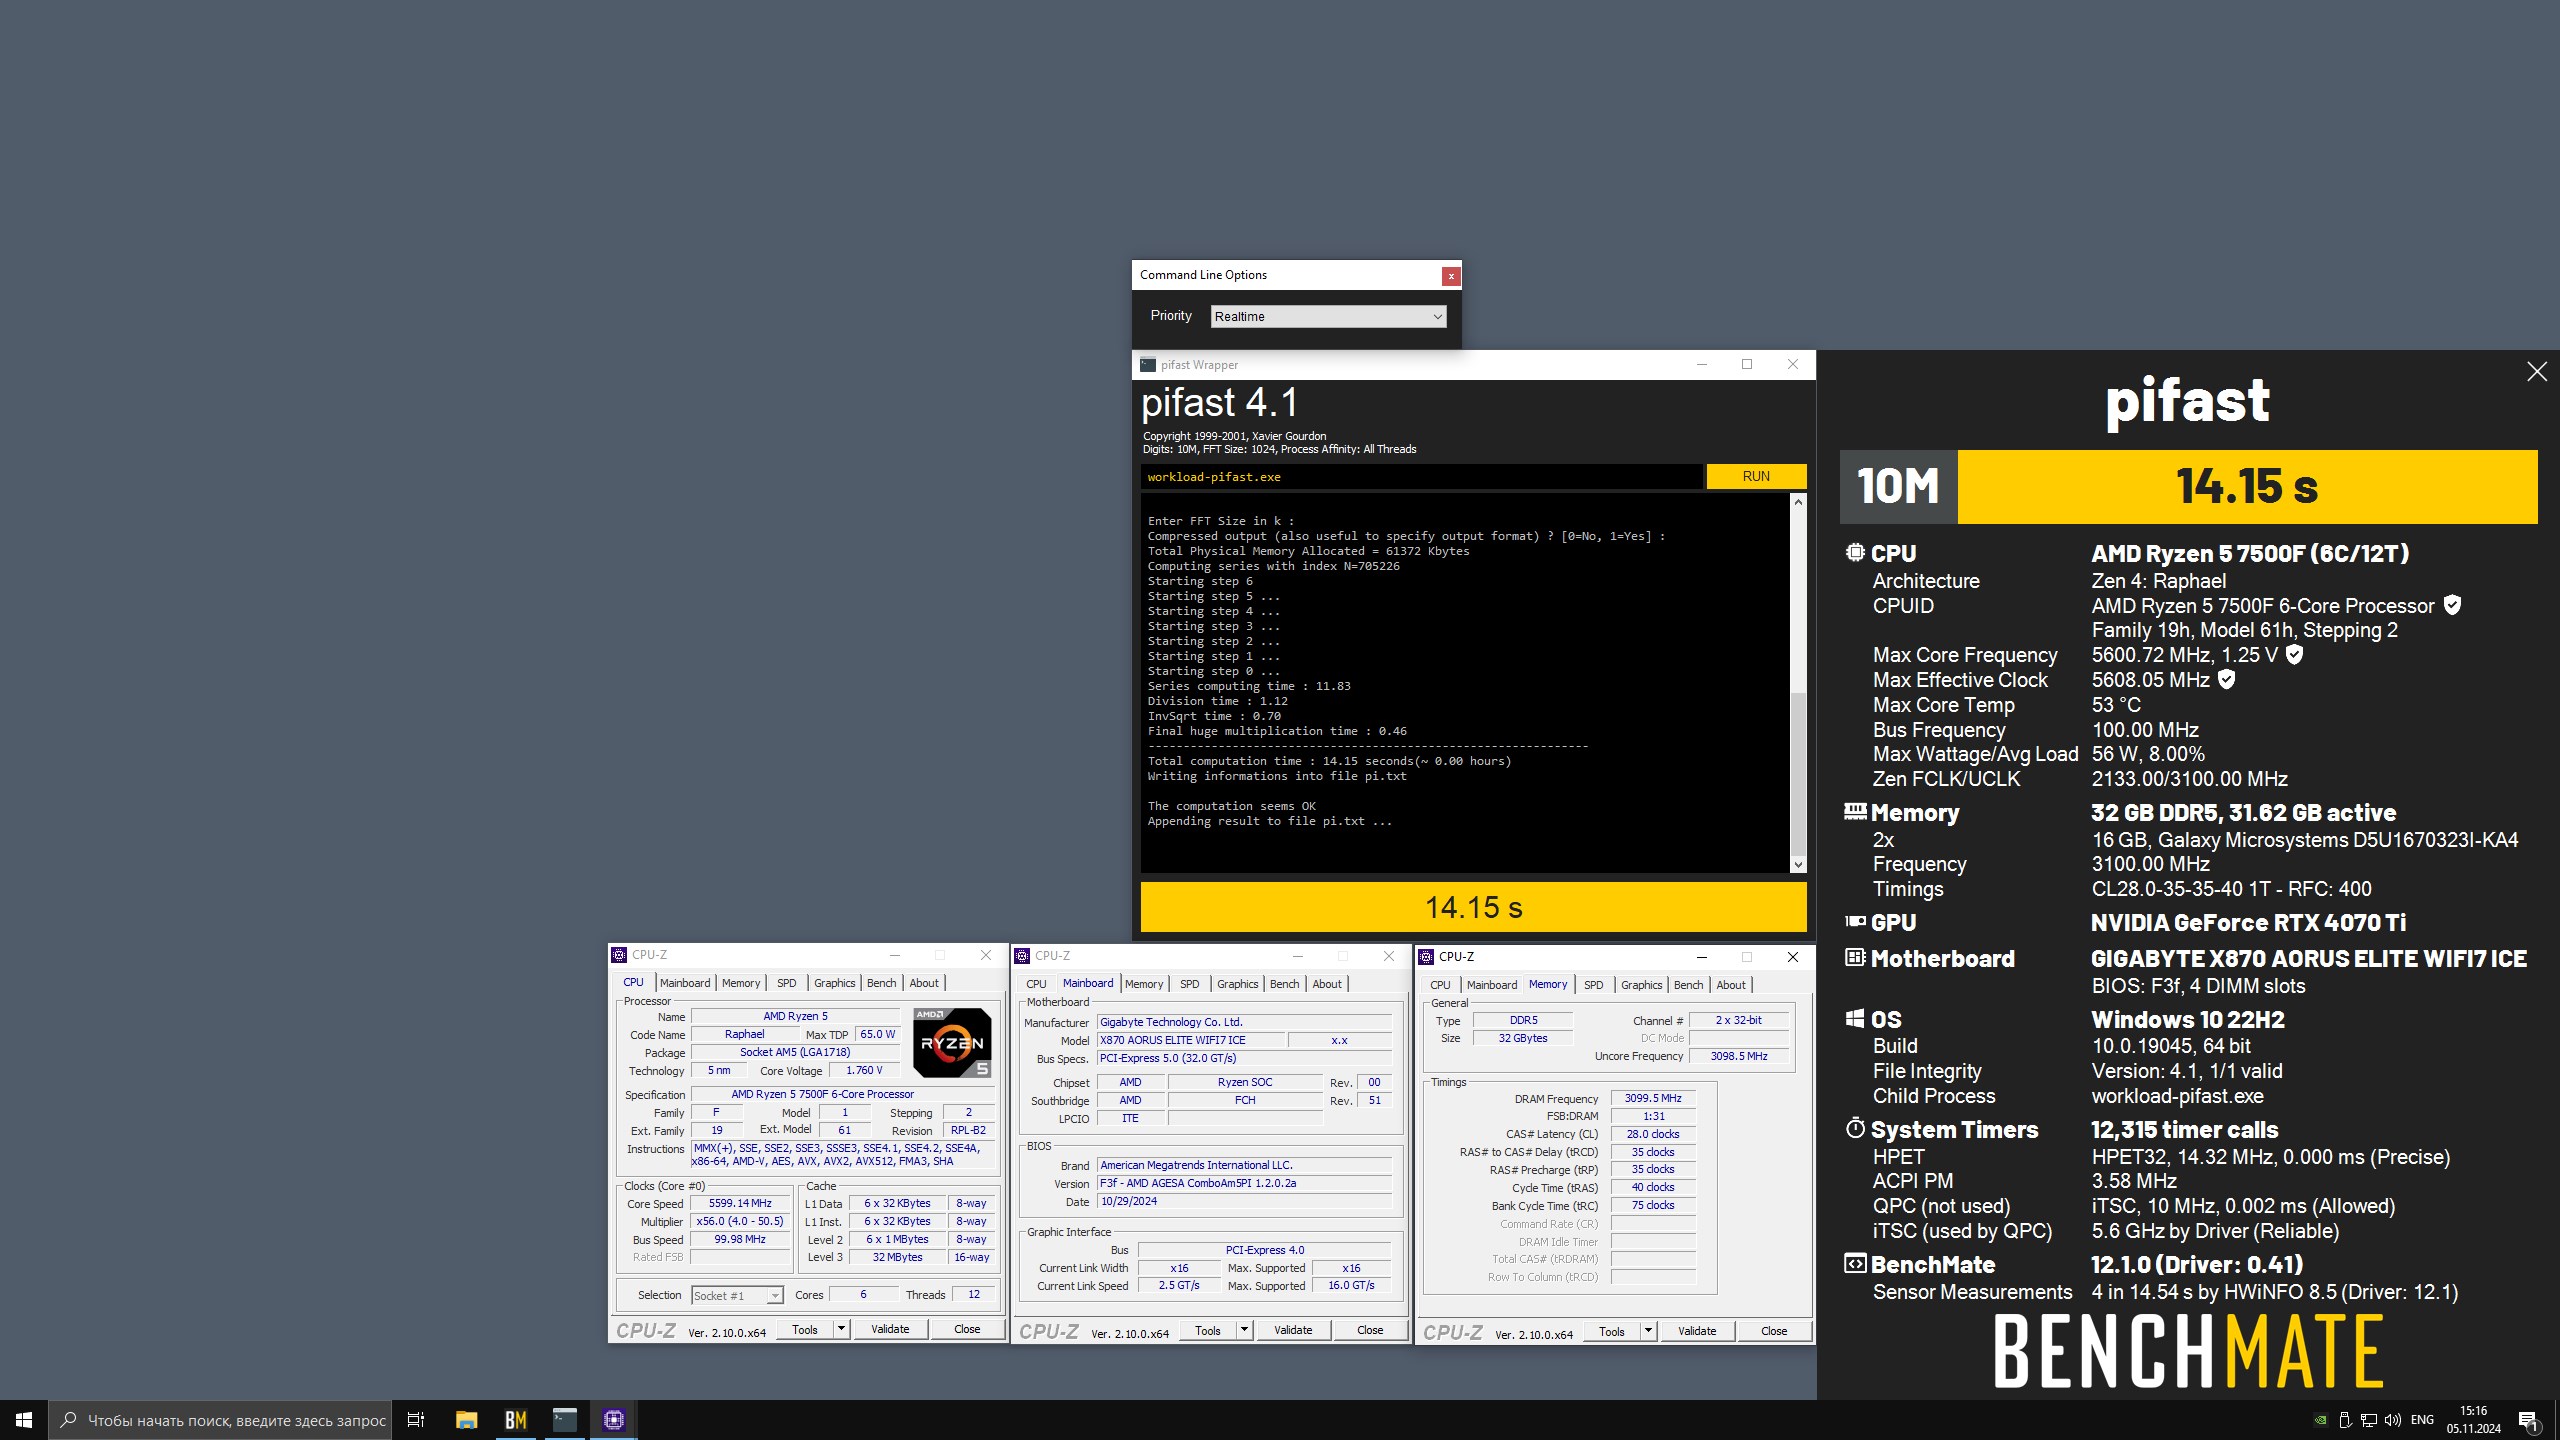Open SPD tab in third CPU-Z window
Screen dimensions: 2560x1440
pos(1593,985)
